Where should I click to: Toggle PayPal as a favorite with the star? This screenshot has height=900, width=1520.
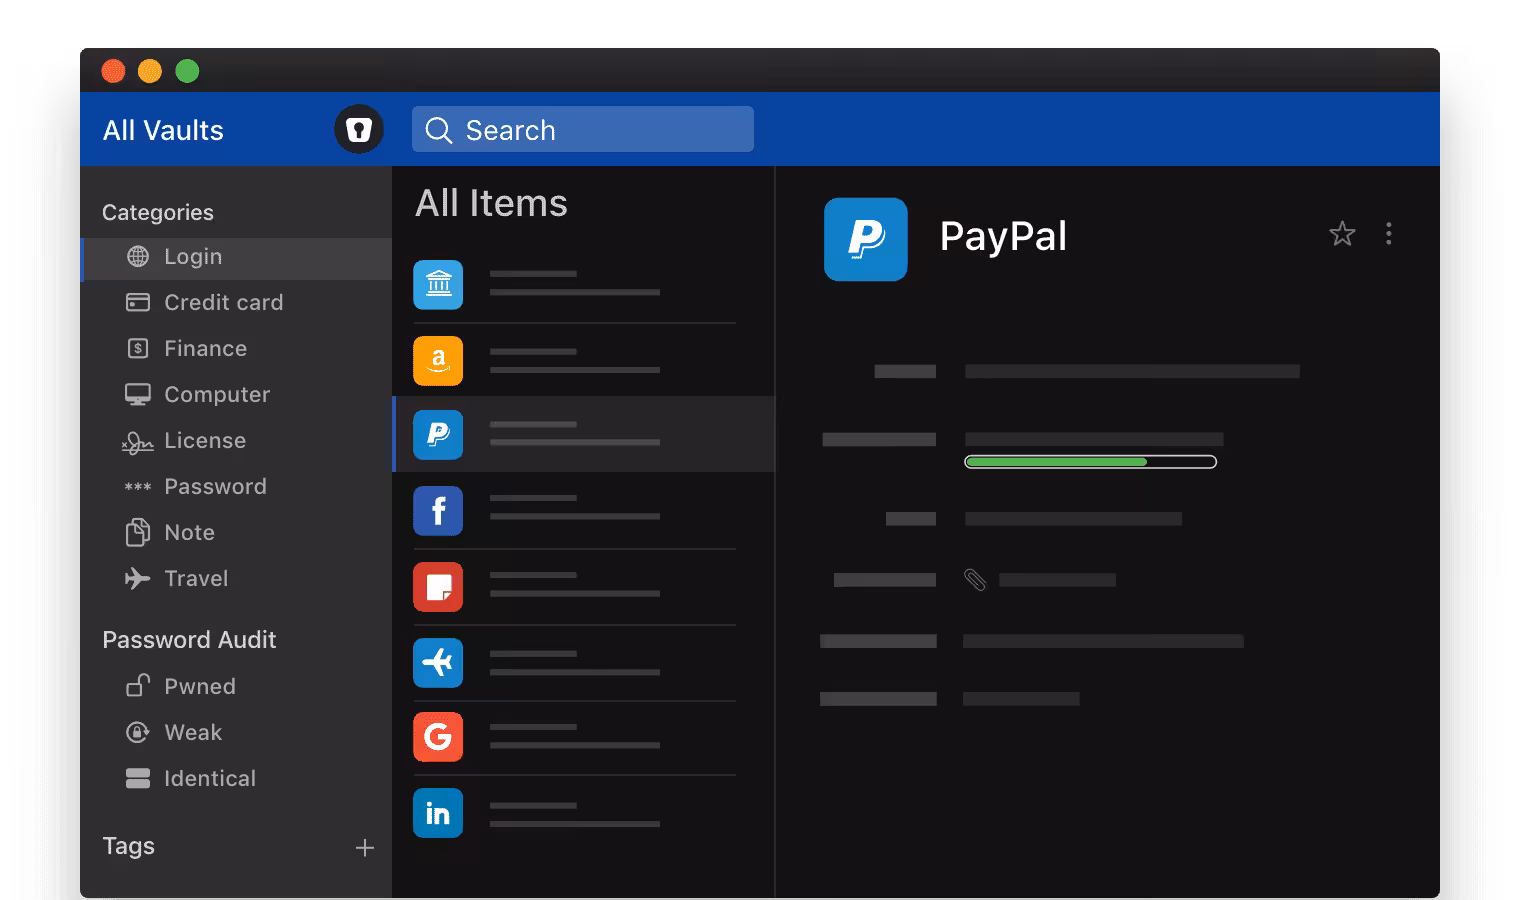1342,233
